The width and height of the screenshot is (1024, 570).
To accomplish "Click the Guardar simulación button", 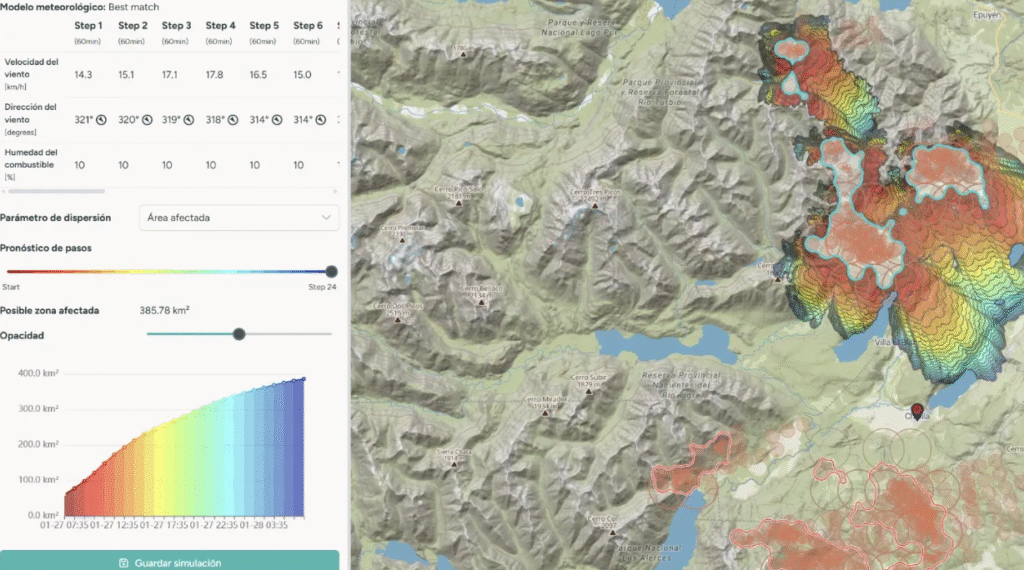I will point(169,562).
